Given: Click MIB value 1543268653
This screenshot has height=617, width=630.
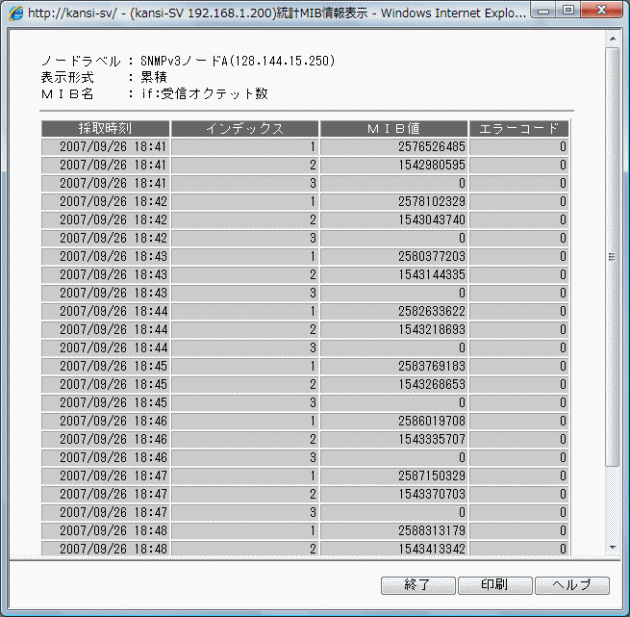Looking at the screenshot, I should (x=432, y=385).
